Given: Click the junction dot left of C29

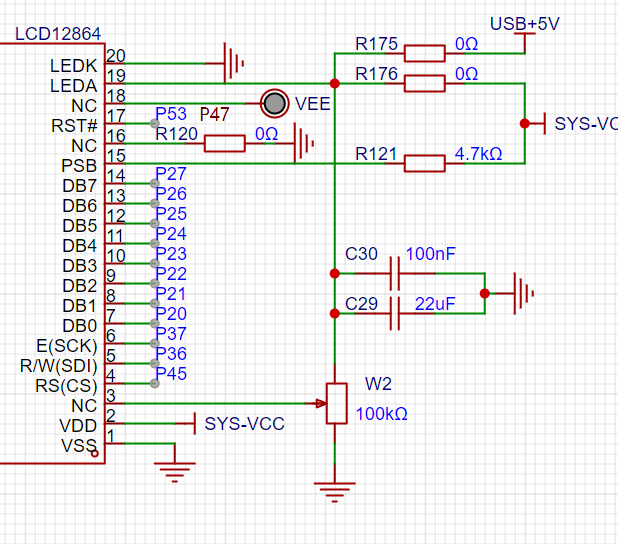Looking at the screenshot, I should [x=335, y=313].
